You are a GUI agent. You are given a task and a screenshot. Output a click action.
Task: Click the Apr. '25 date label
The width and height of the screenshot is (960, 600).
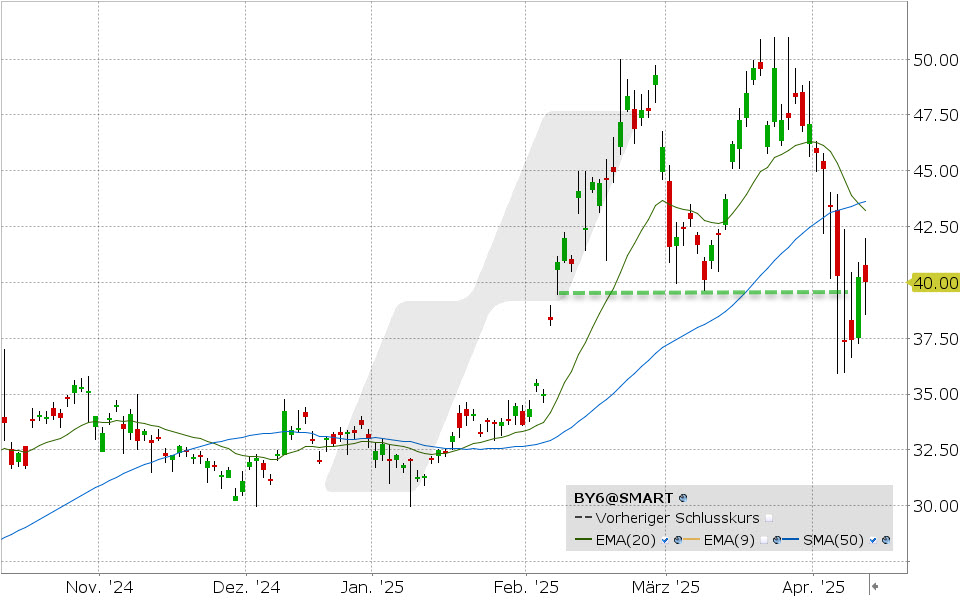pyautogui.click(x=813, y=588)
